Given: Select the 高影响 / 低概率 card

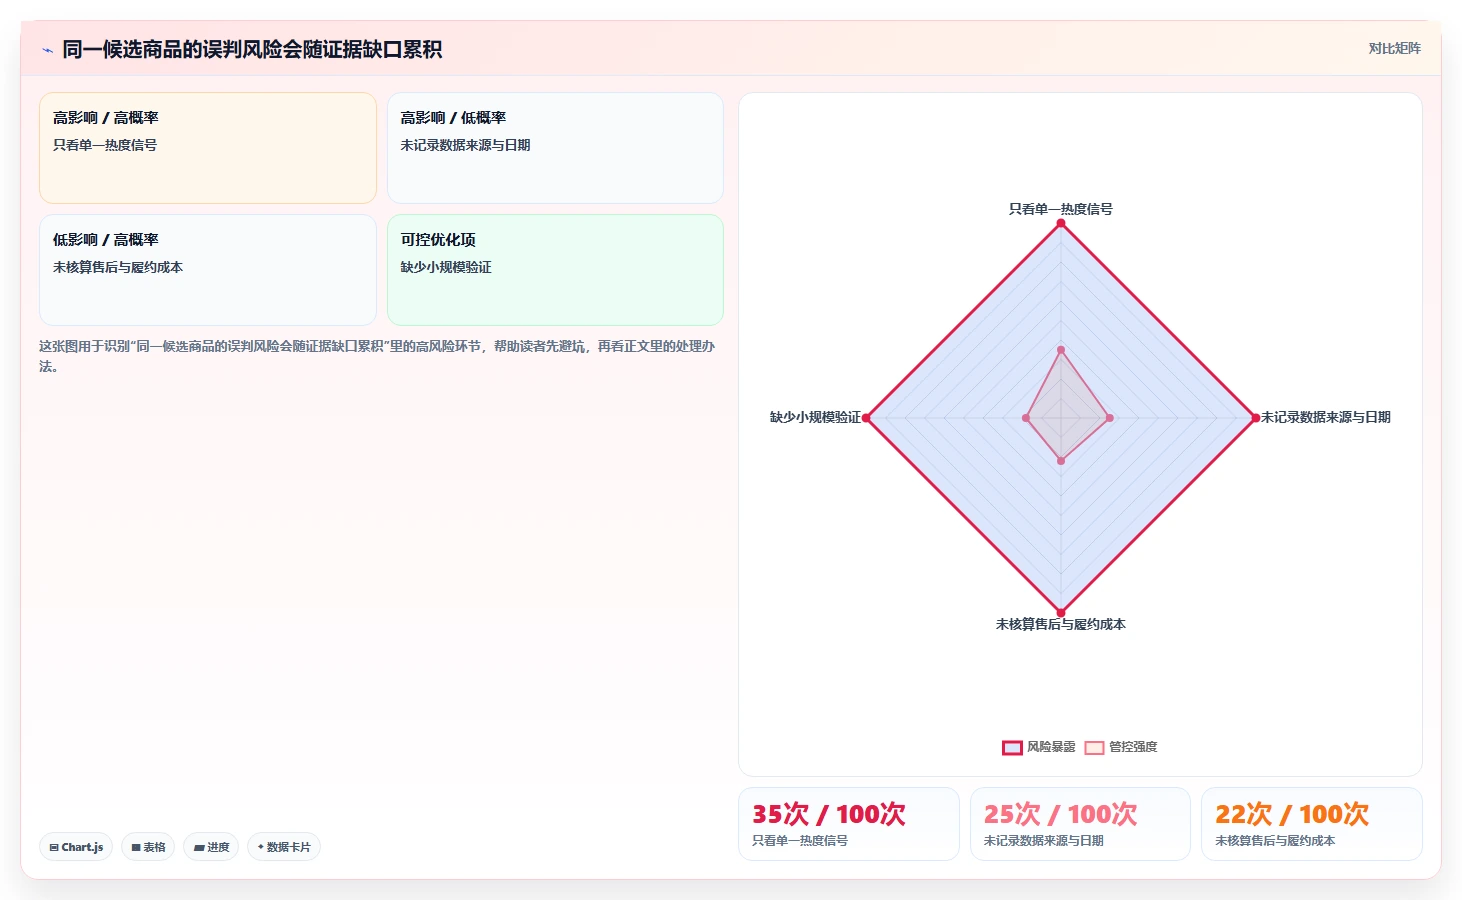Looking at the screenshot, I should pyautogui.click(x=555, y=148).
